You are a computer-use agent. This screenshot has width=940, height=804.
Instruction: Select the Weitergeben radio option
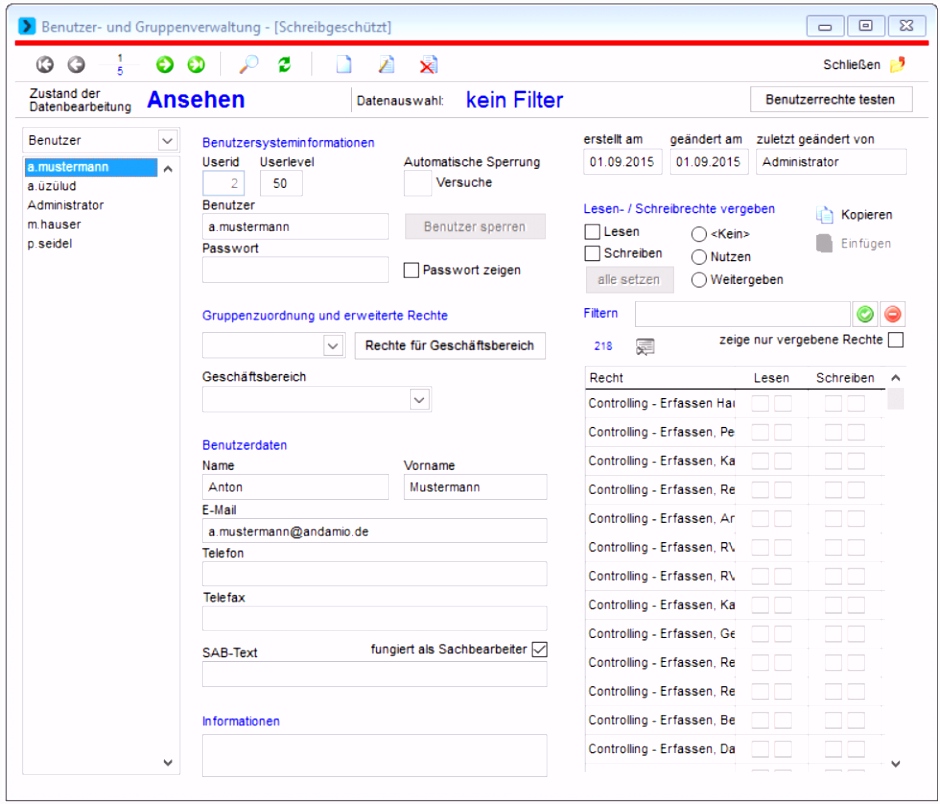pyautogui.click(x=699, y=280)
